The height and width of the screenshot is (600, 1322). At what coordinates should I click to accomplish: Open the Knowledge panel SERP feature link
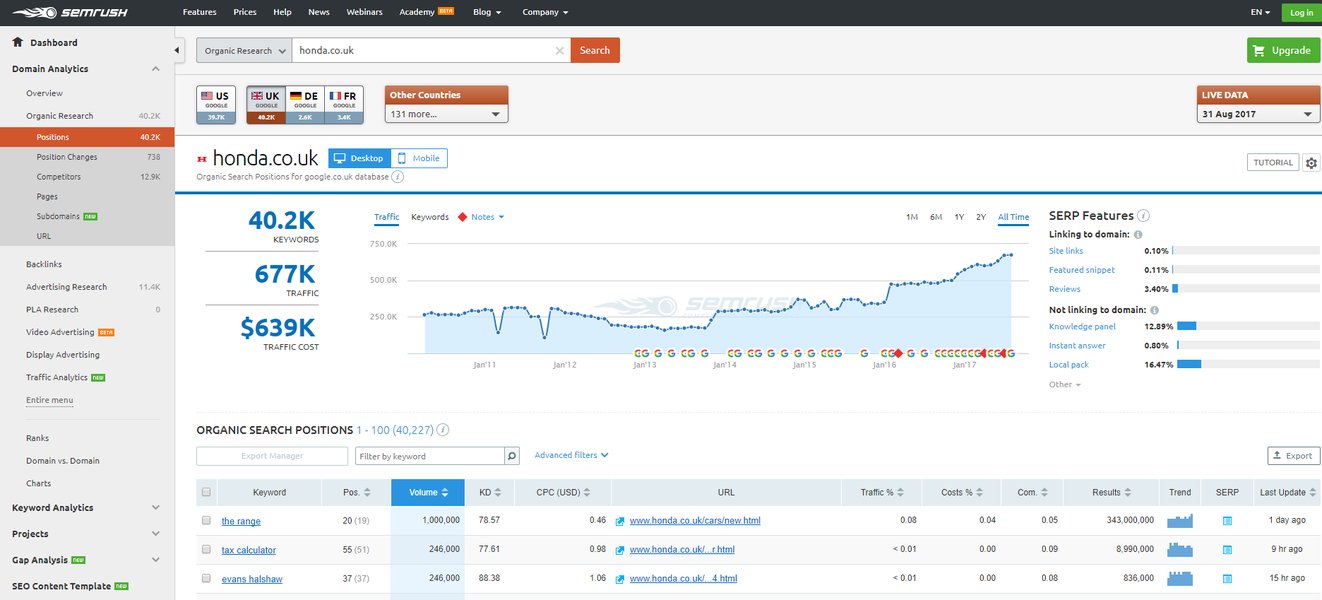(x=1082, y=326)
